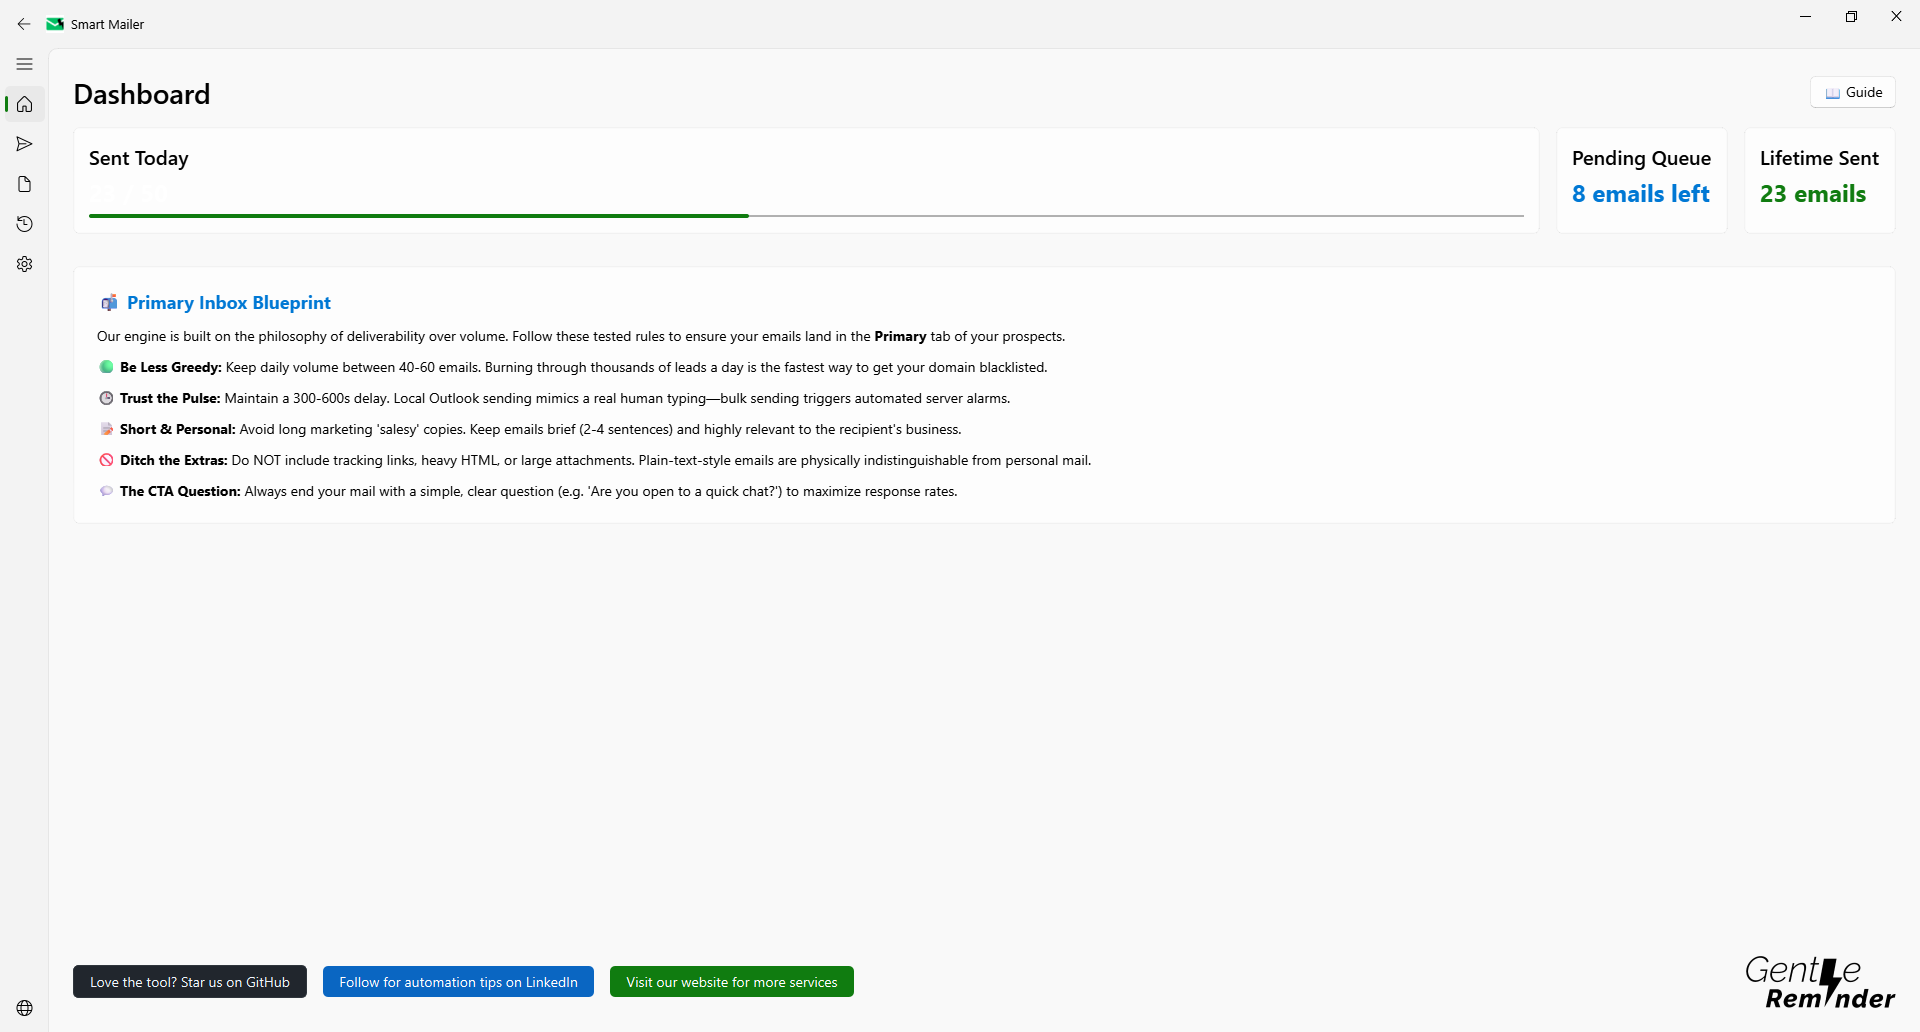Select the Home dashboard icon in sidebar
This screenshot has height=1032, width=1920.
click(x=24, y=104)
